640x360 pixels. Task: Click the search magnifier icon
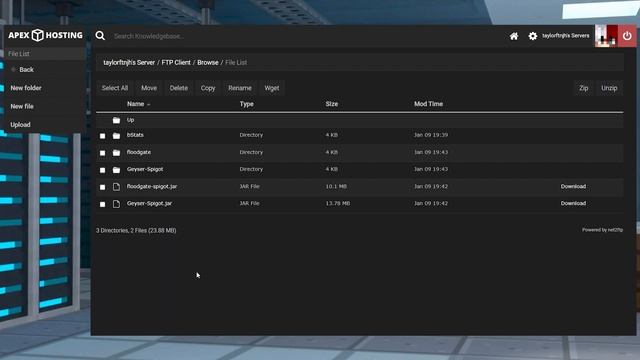[x=100, y=36]
